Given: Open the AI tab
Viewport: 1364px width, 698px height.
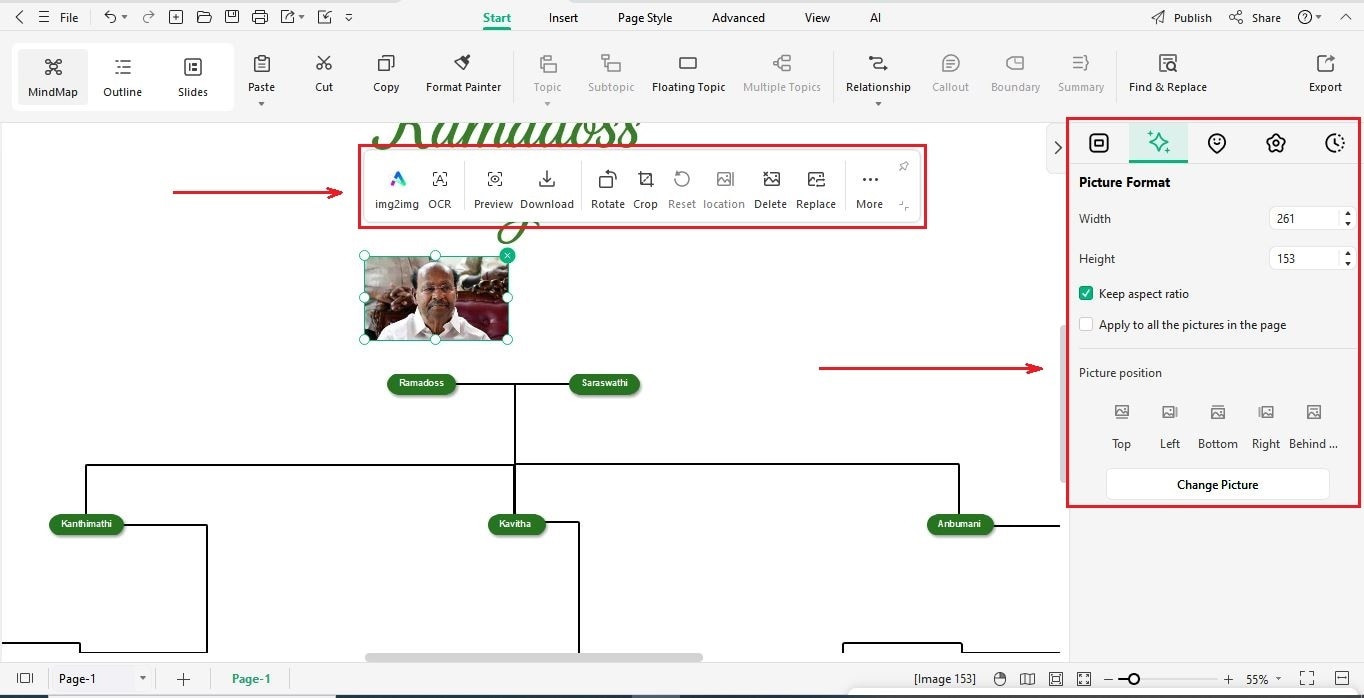Looking at the screenshot, I should (x=875, y=18).
